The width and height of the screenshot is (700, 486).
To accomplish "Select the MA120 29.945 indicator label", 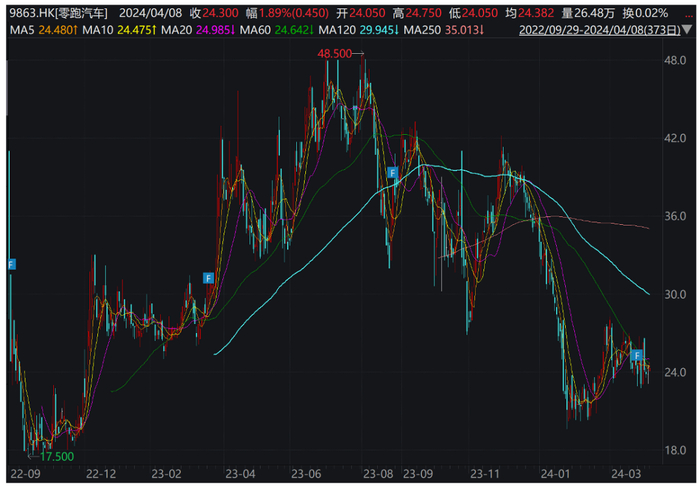I will (x=359, y=30).
